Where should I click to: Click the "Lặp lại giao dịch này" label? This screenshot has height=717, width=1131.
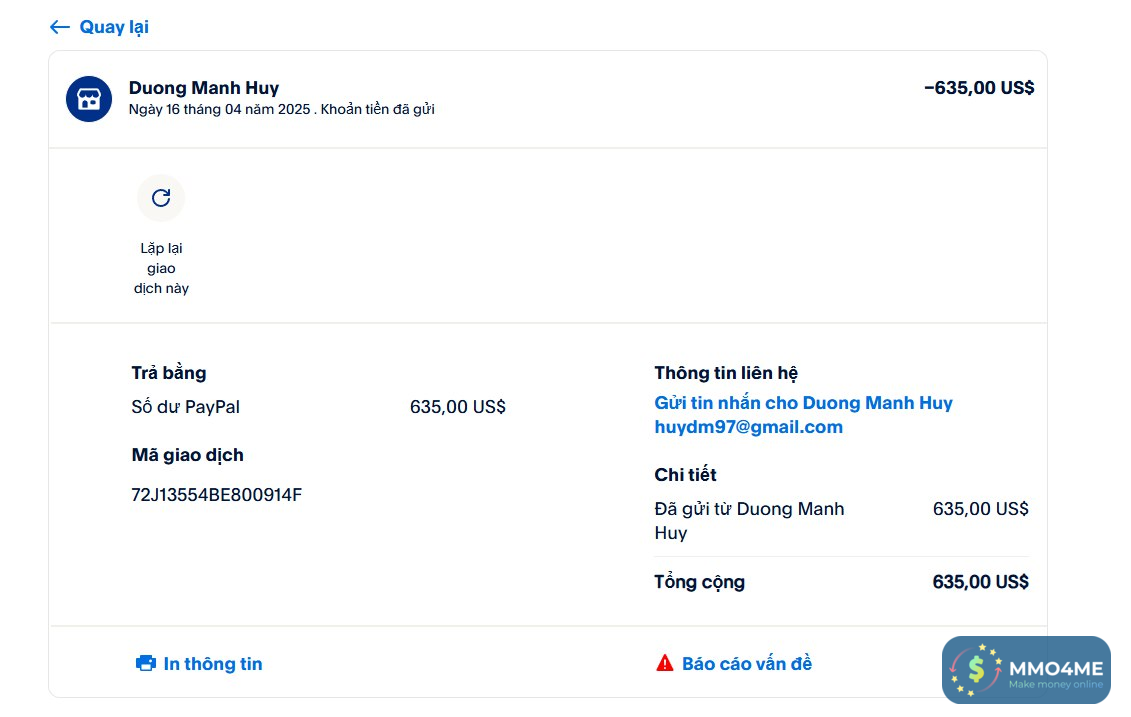(x=161, y=268)
